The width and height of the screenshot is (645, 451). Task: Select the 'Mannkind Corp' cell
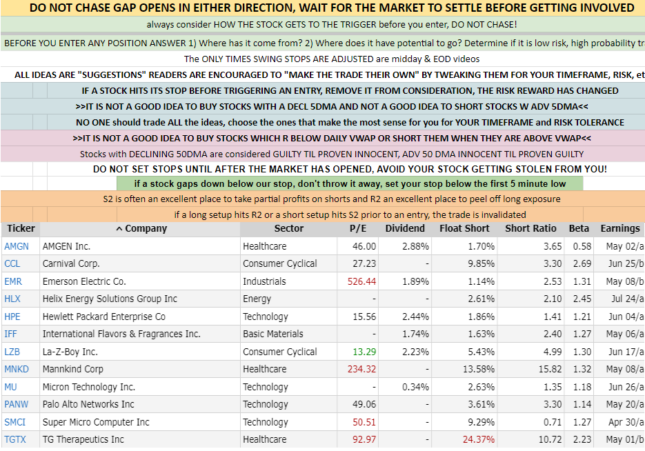click(x=140, y=369)
